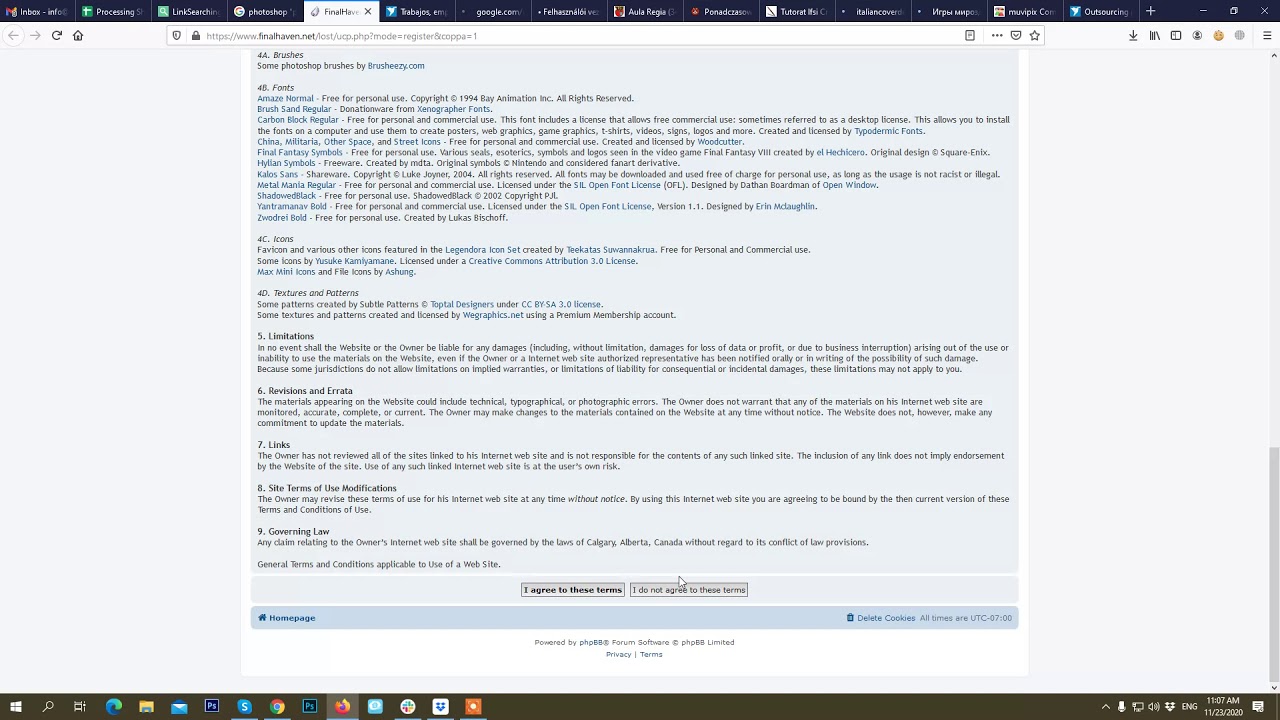Click the I agree to these terms button

point(572,589)
